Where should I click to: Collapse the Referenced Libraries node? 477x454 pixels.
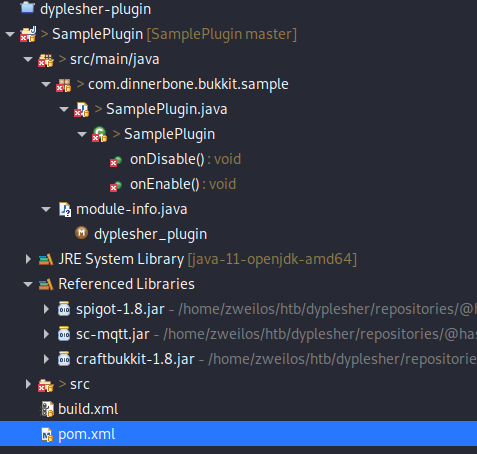point(28,284)
